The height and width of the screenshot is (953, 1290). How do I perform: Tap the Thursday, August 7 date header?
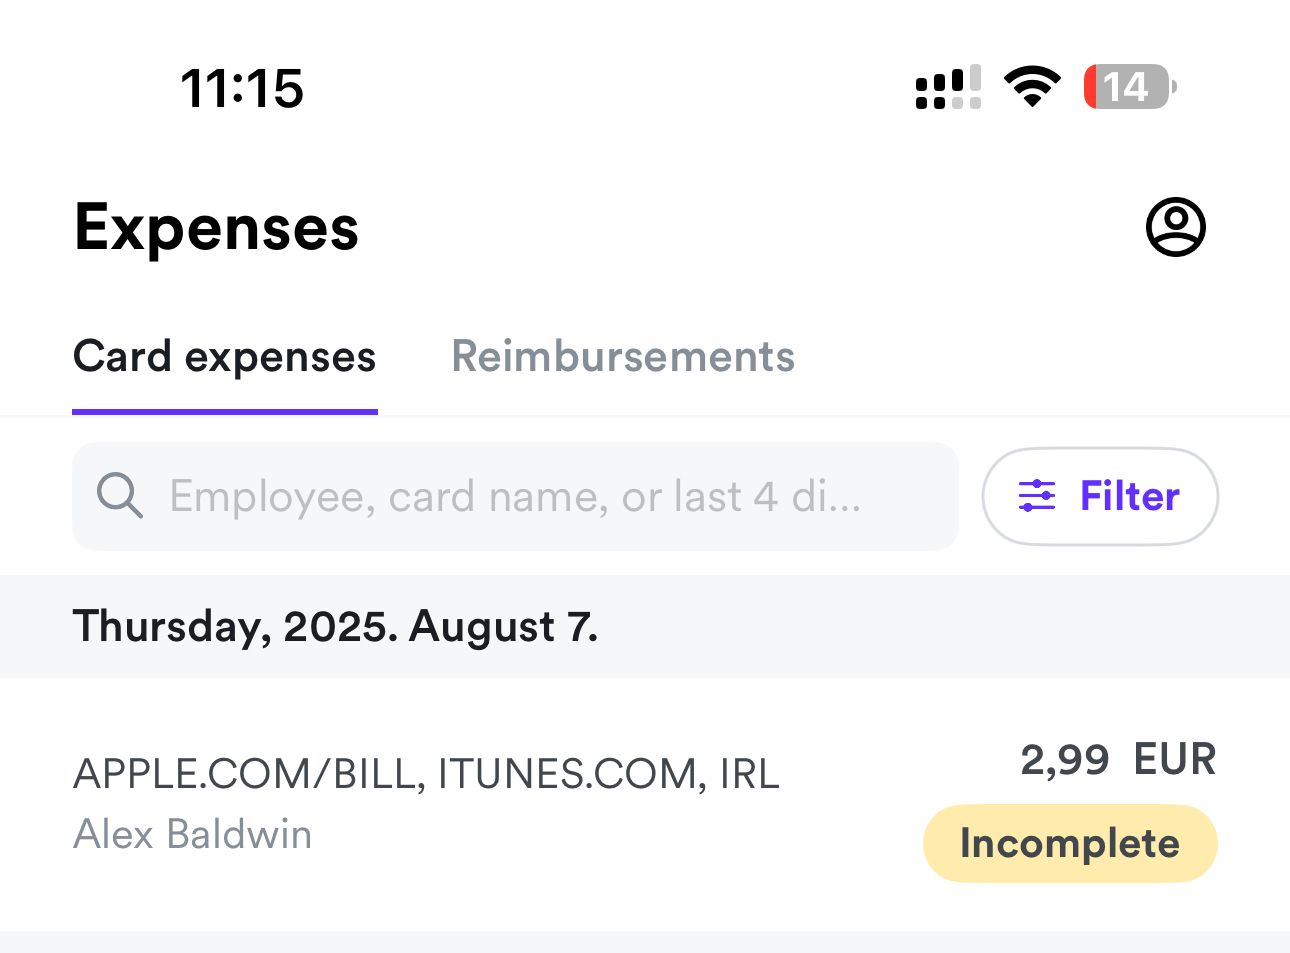coord(336,627)
